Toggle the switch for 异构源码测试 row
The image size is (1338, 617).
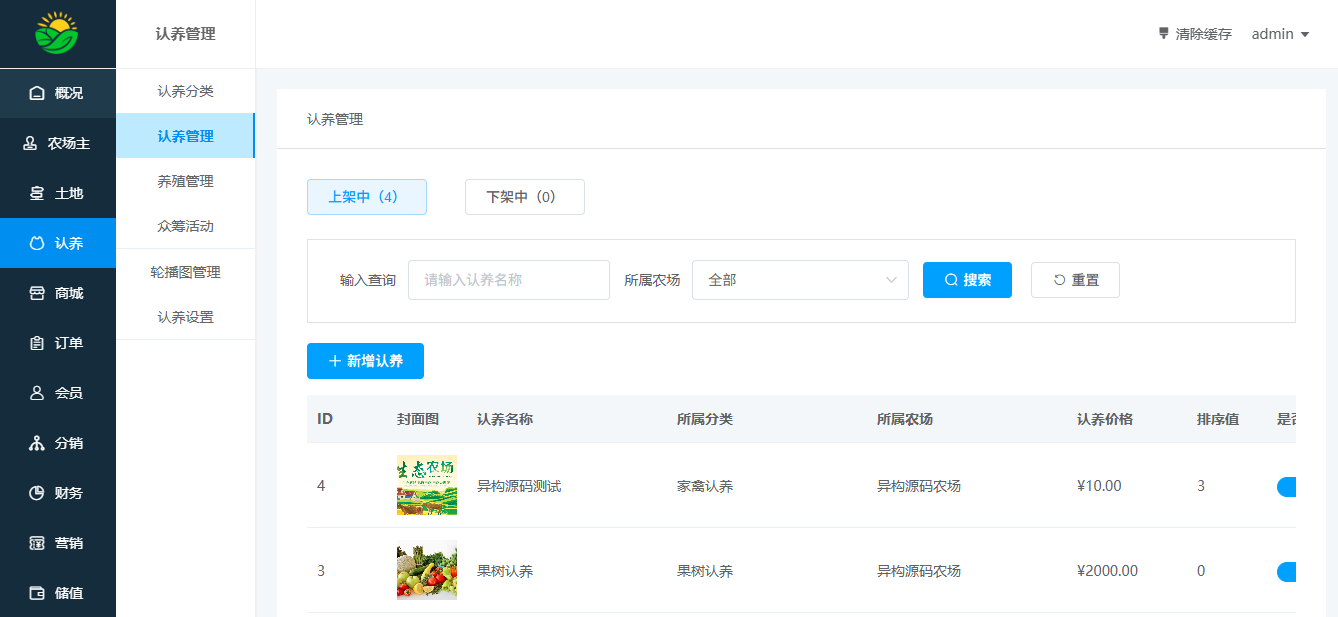tap(1287, 487)
